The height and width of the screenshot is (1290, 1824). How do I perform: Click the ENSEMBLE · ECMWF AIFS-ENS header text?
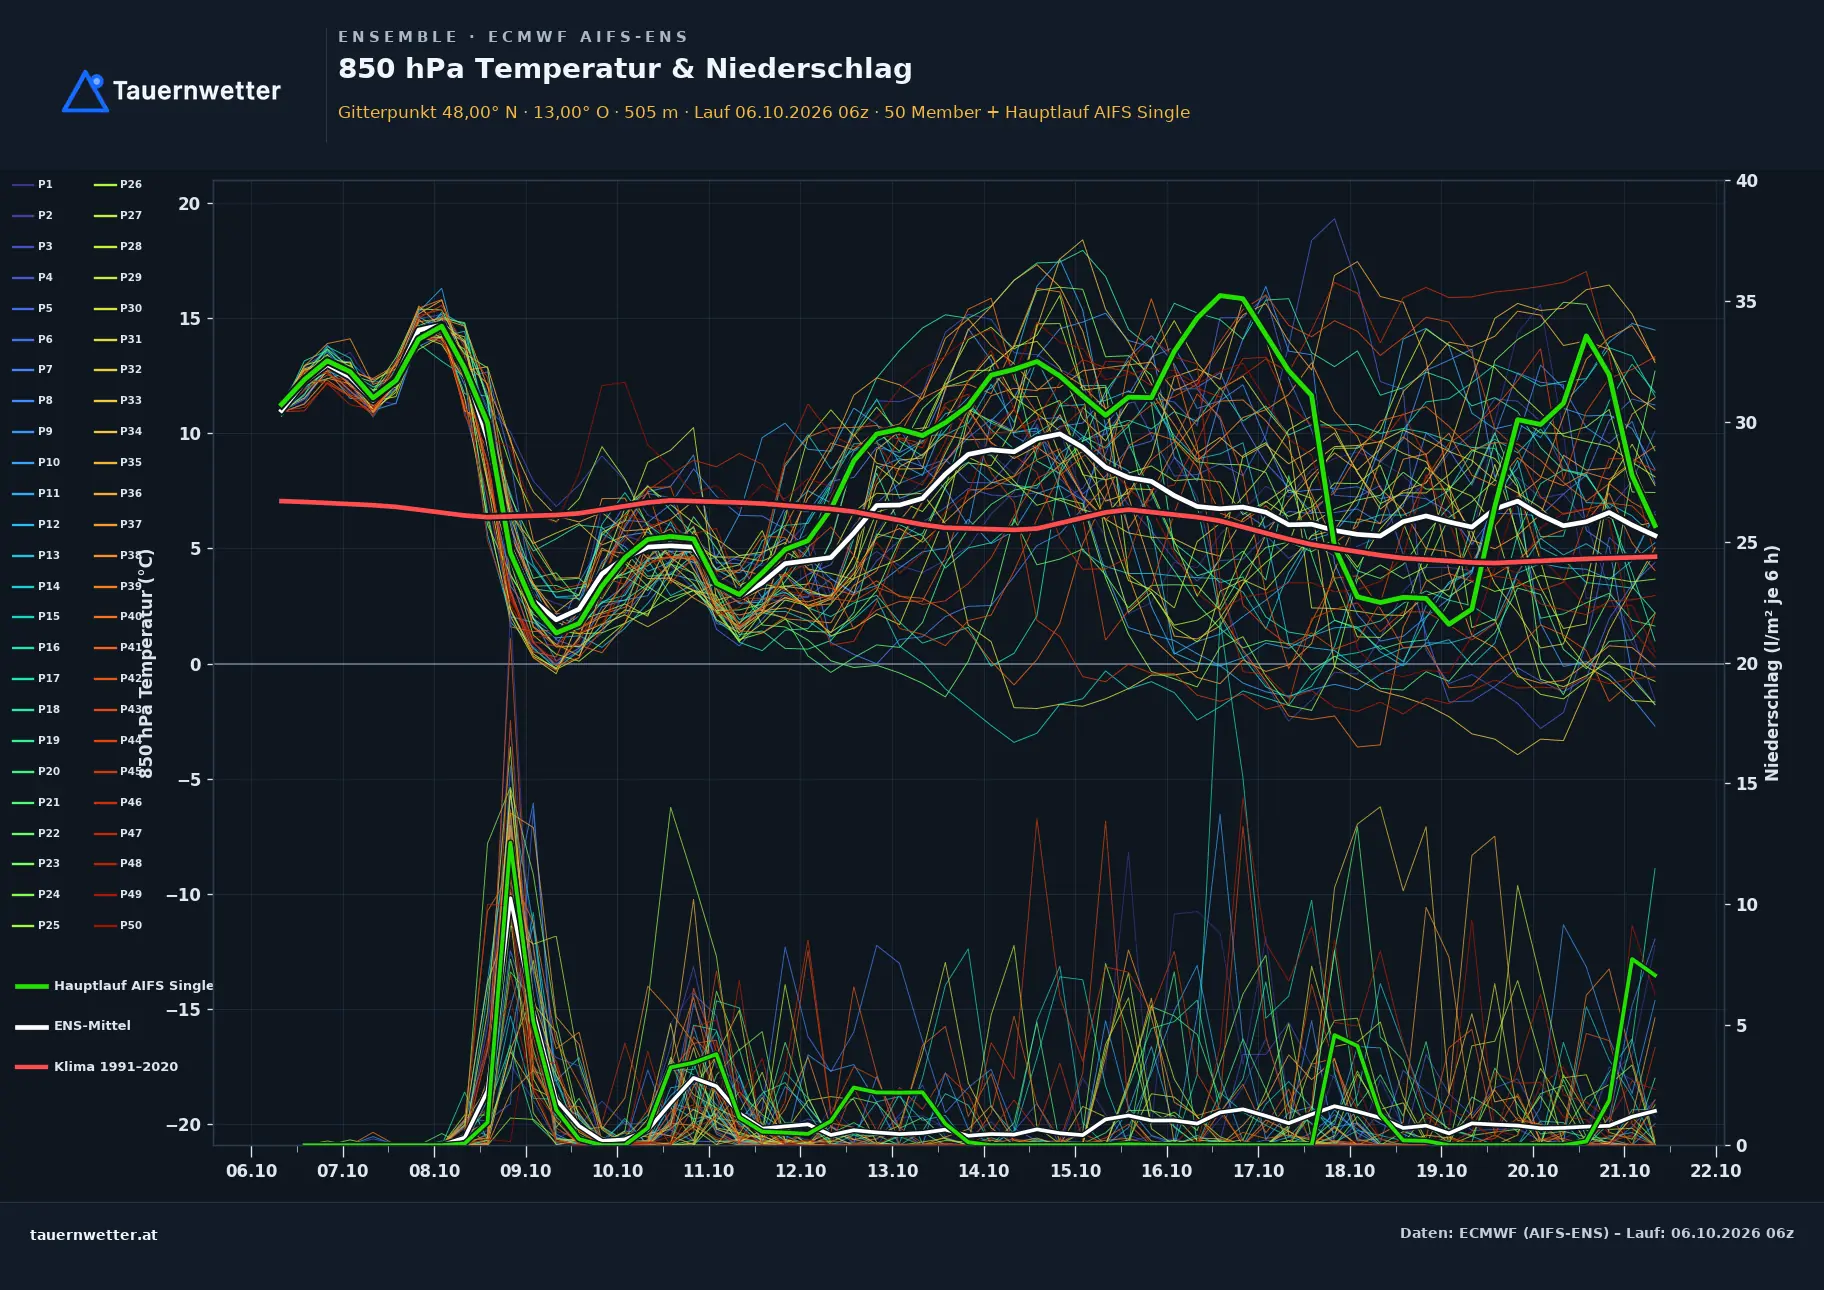click(513, 37)
